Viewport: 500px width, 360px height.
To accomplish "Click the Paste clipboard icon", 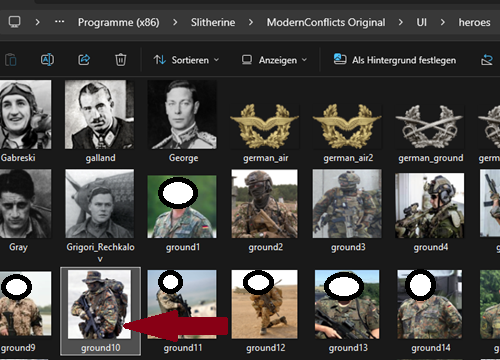I will tap(11, 60).
